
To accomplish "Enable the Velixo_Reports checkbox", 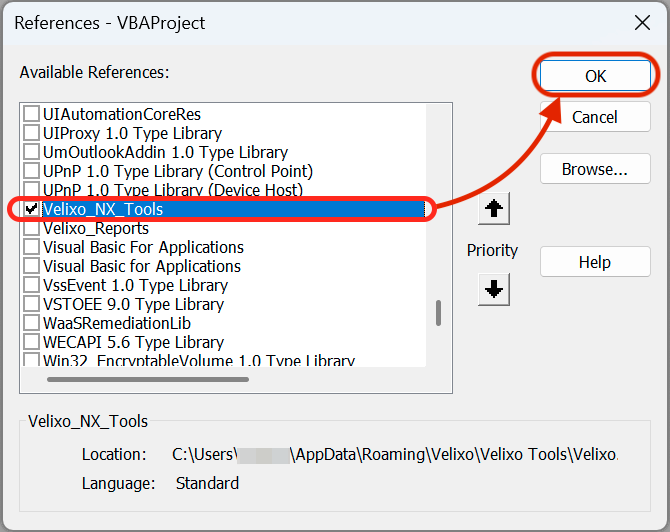I will [x=32, y=228].
